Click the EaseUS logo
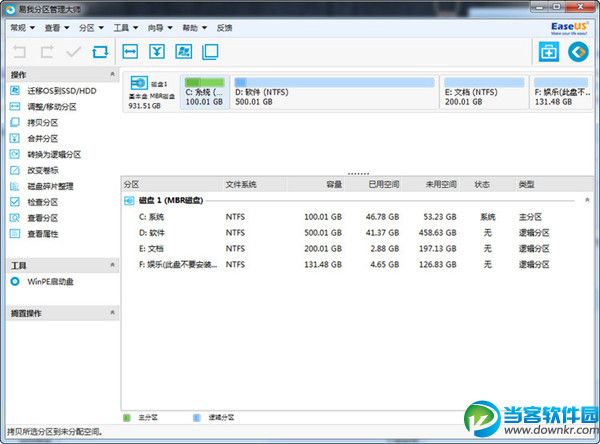Screen dimensions: 600x444 coord(569,28)
